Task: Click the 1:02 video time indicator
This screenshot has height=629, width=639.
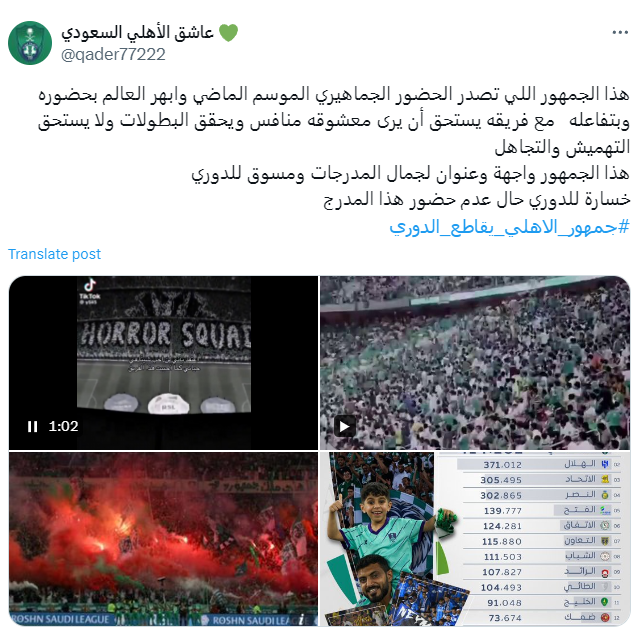Action: tap(63, 426)
